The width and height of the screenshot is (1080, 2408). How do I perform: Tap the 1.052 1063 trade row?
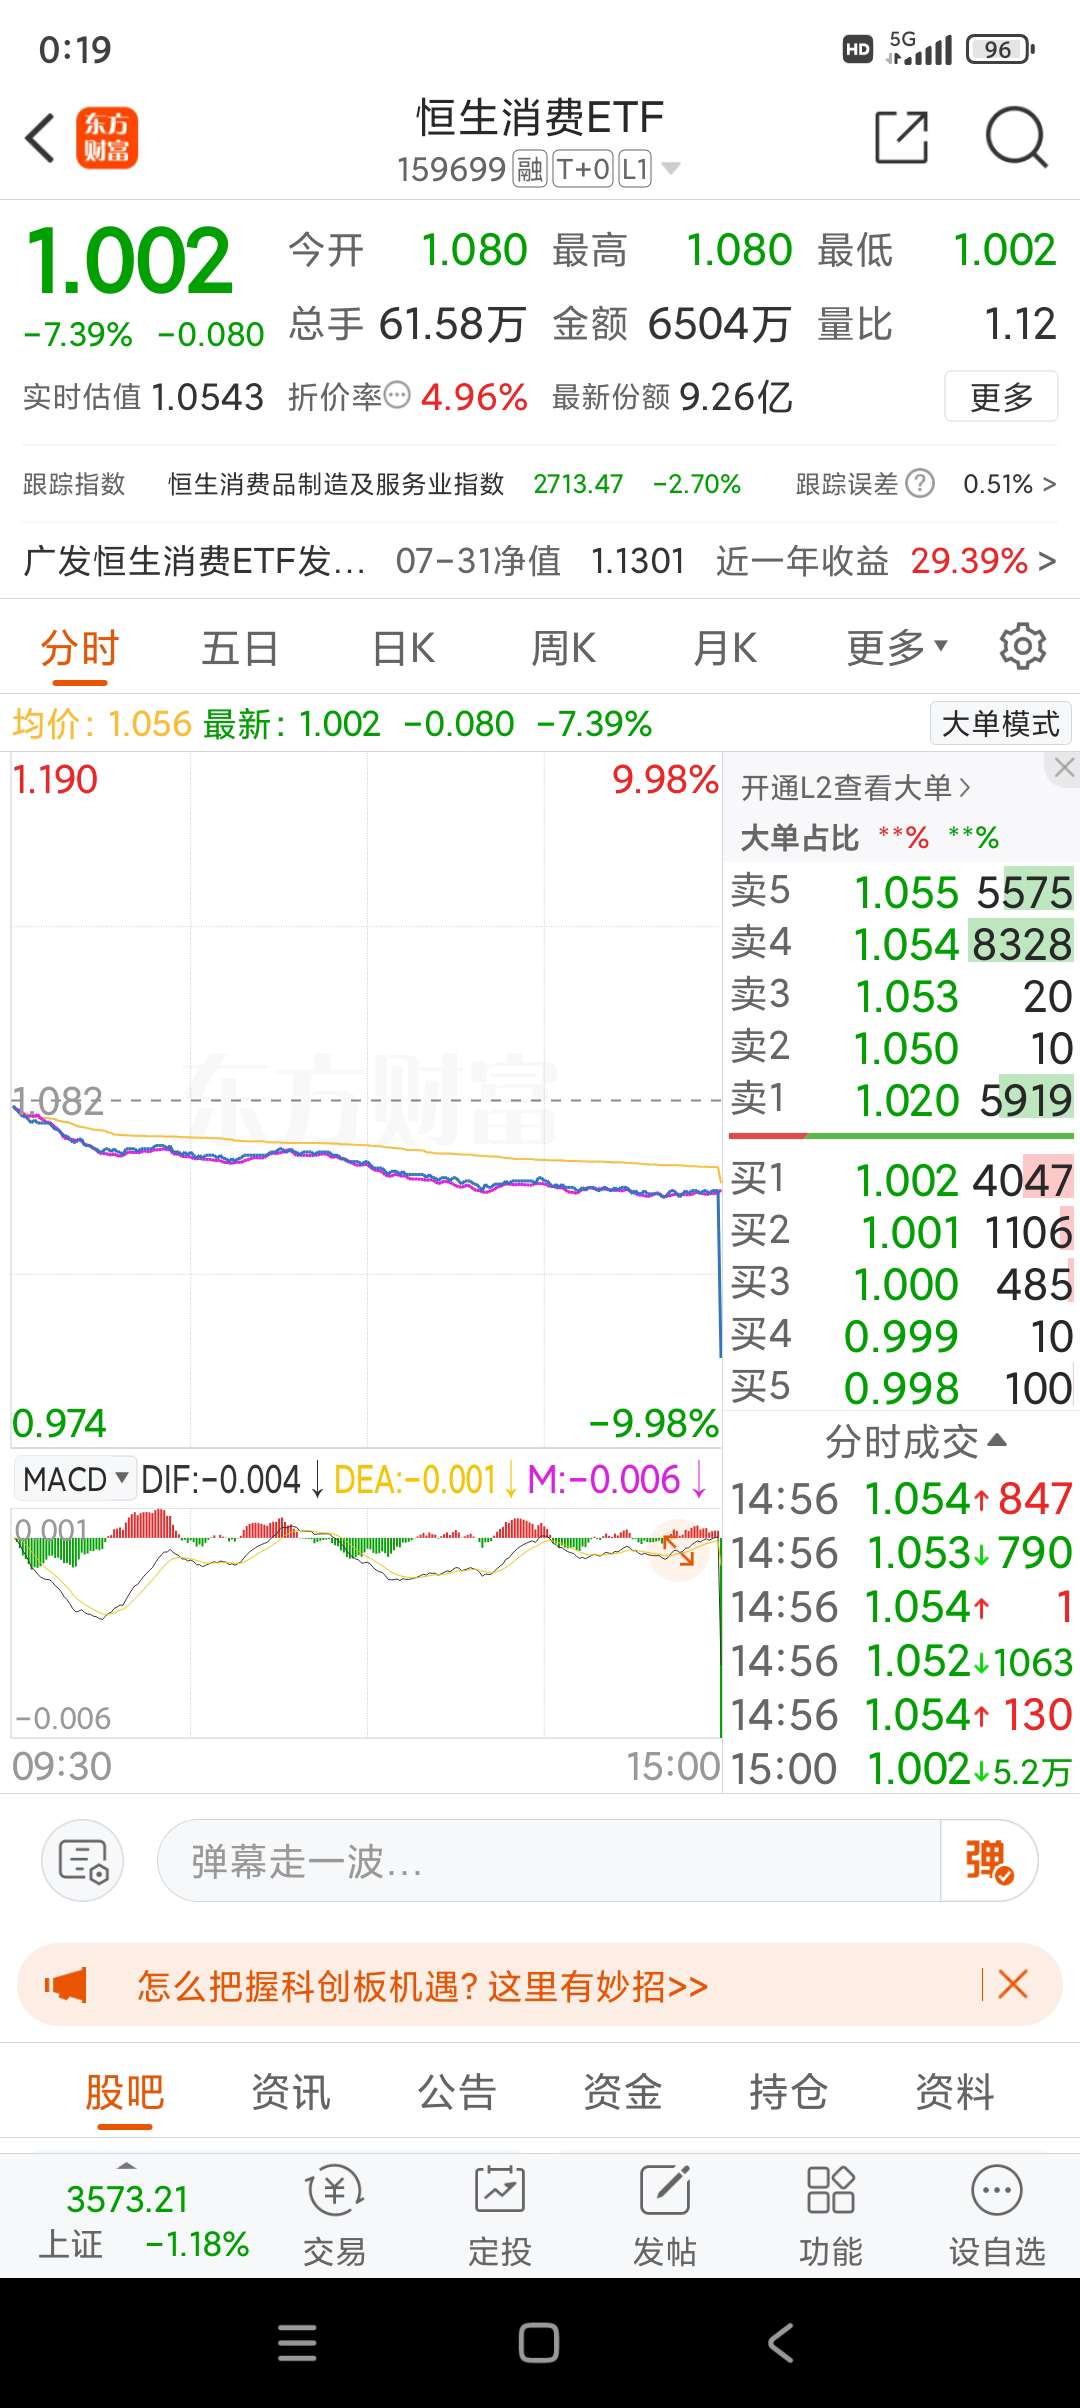pyautogui.click(x=901, y=1661)
